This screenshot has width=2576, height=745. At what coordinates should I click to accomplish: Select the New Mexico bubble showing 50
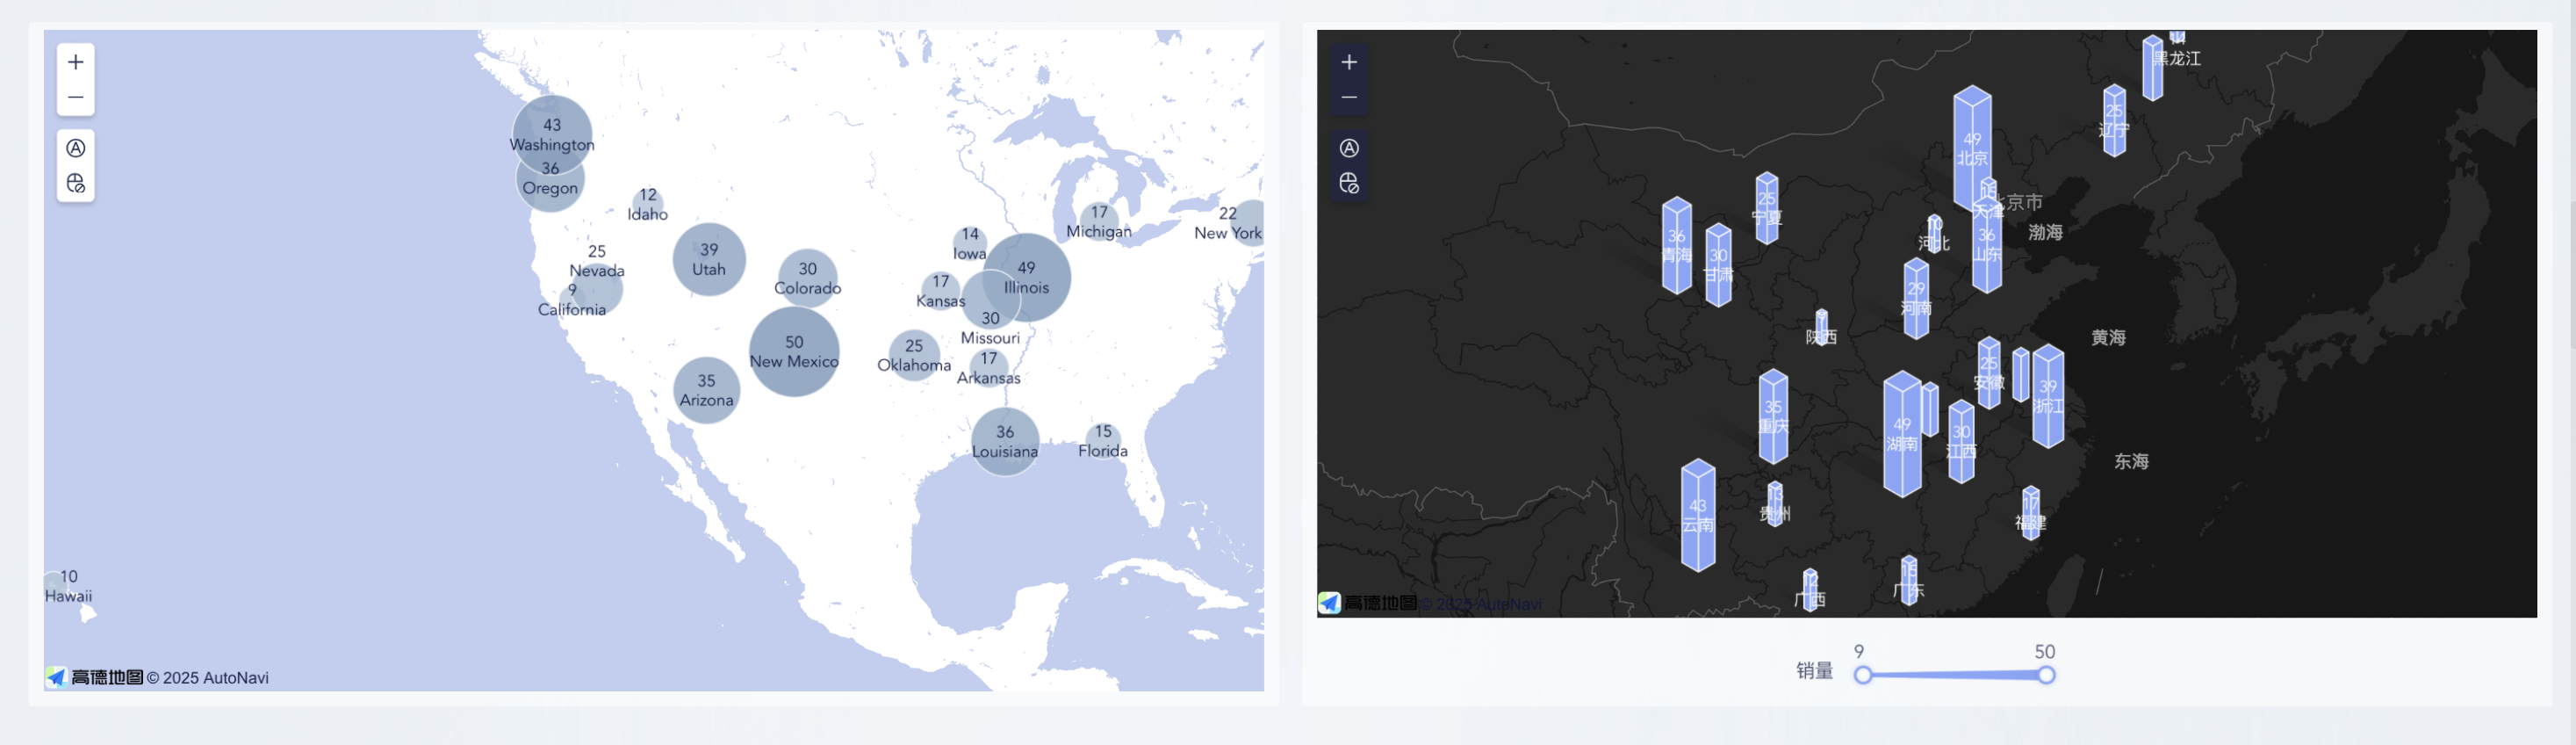pyautogui.click(x=794, y=351)
